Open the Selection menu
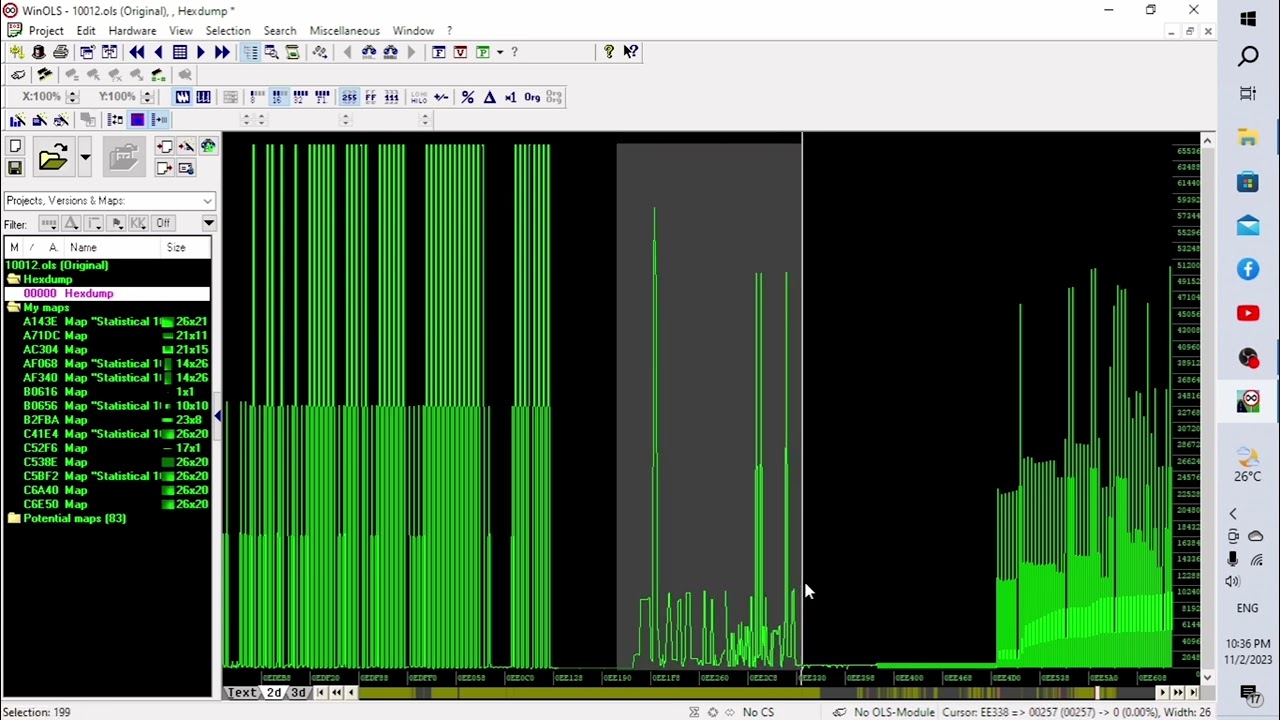 (228, 31)
